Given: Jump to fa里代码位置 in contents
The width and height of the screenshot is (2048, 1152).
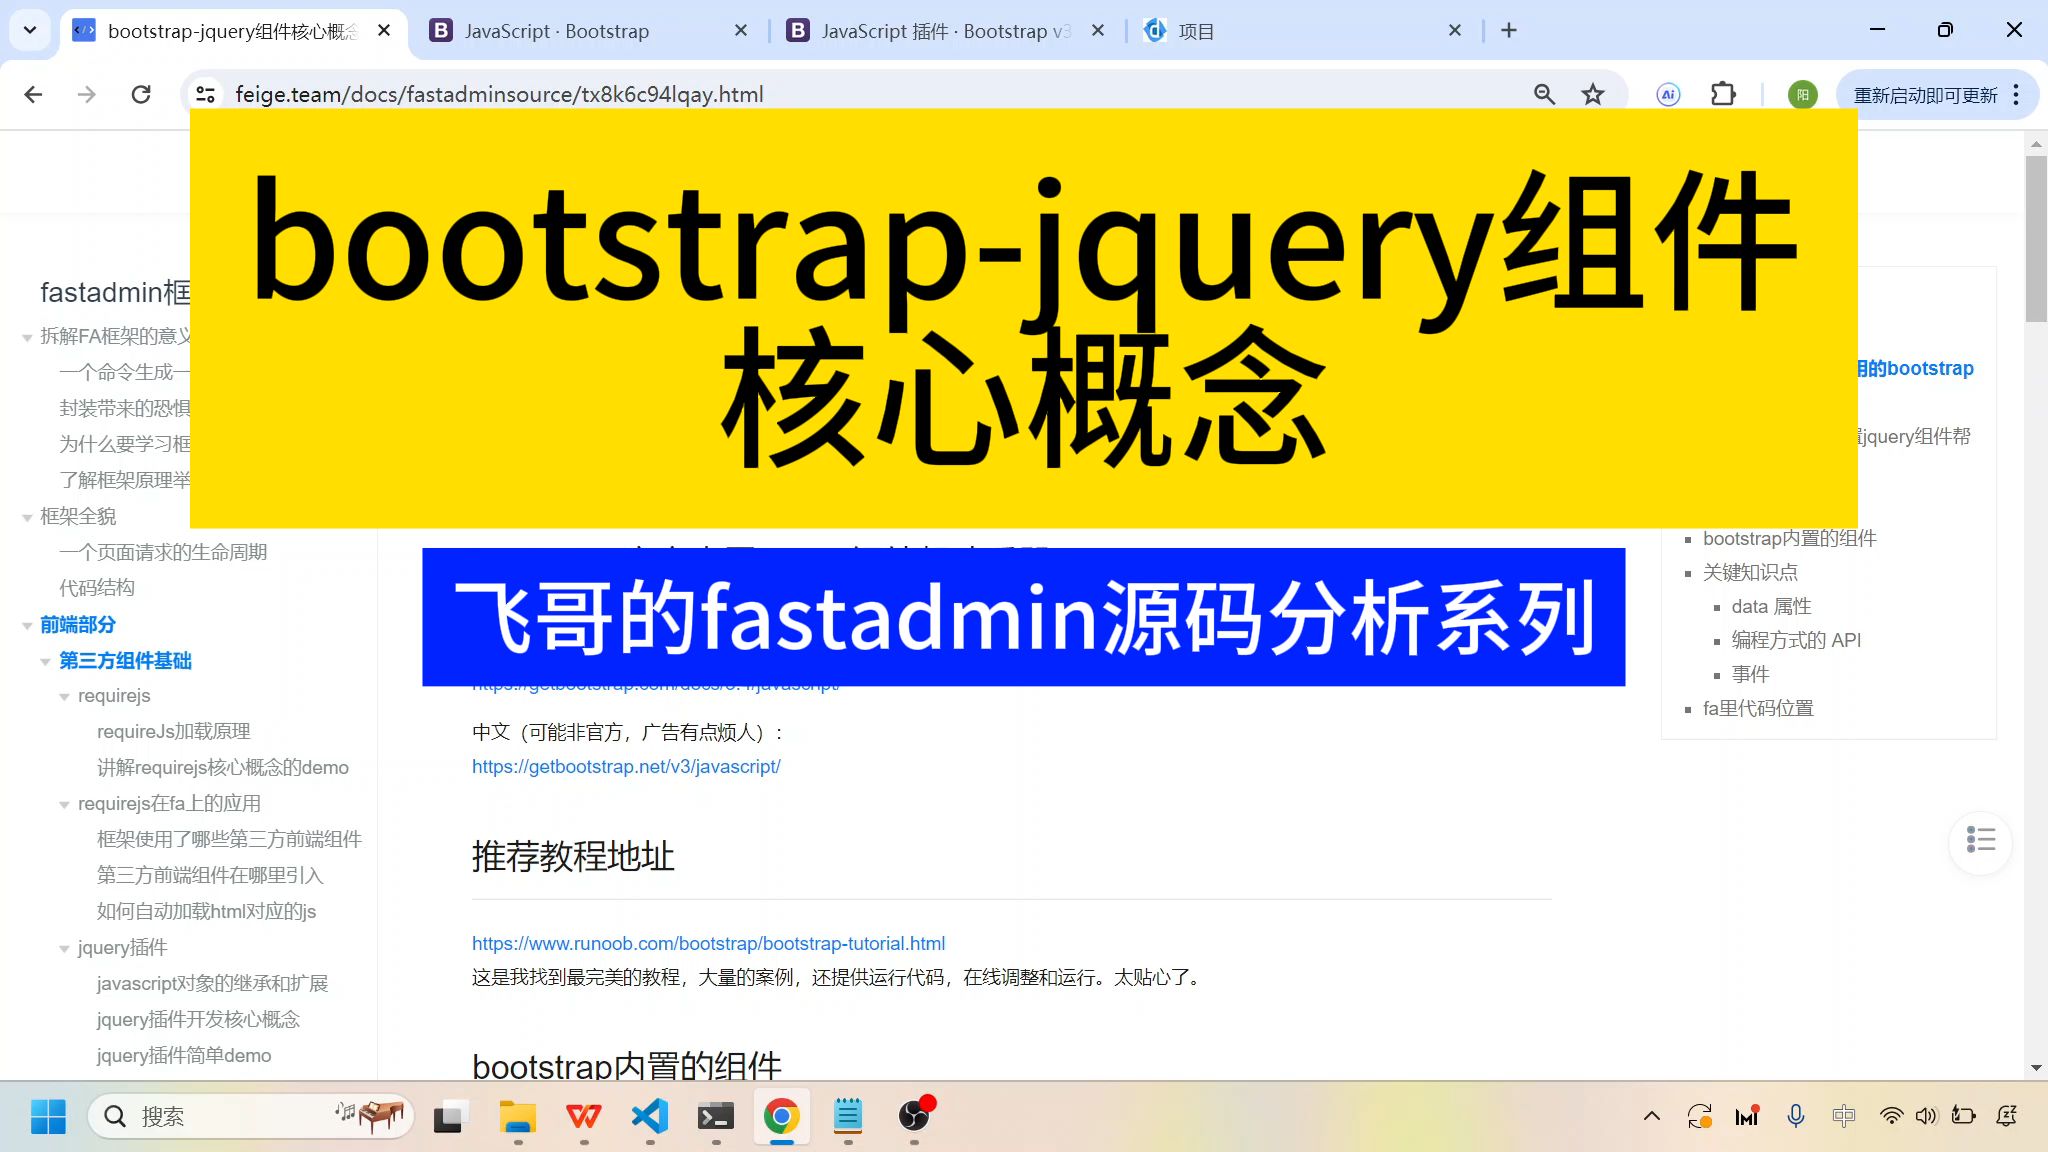Looking at the screenshot, I should 1758,709.
